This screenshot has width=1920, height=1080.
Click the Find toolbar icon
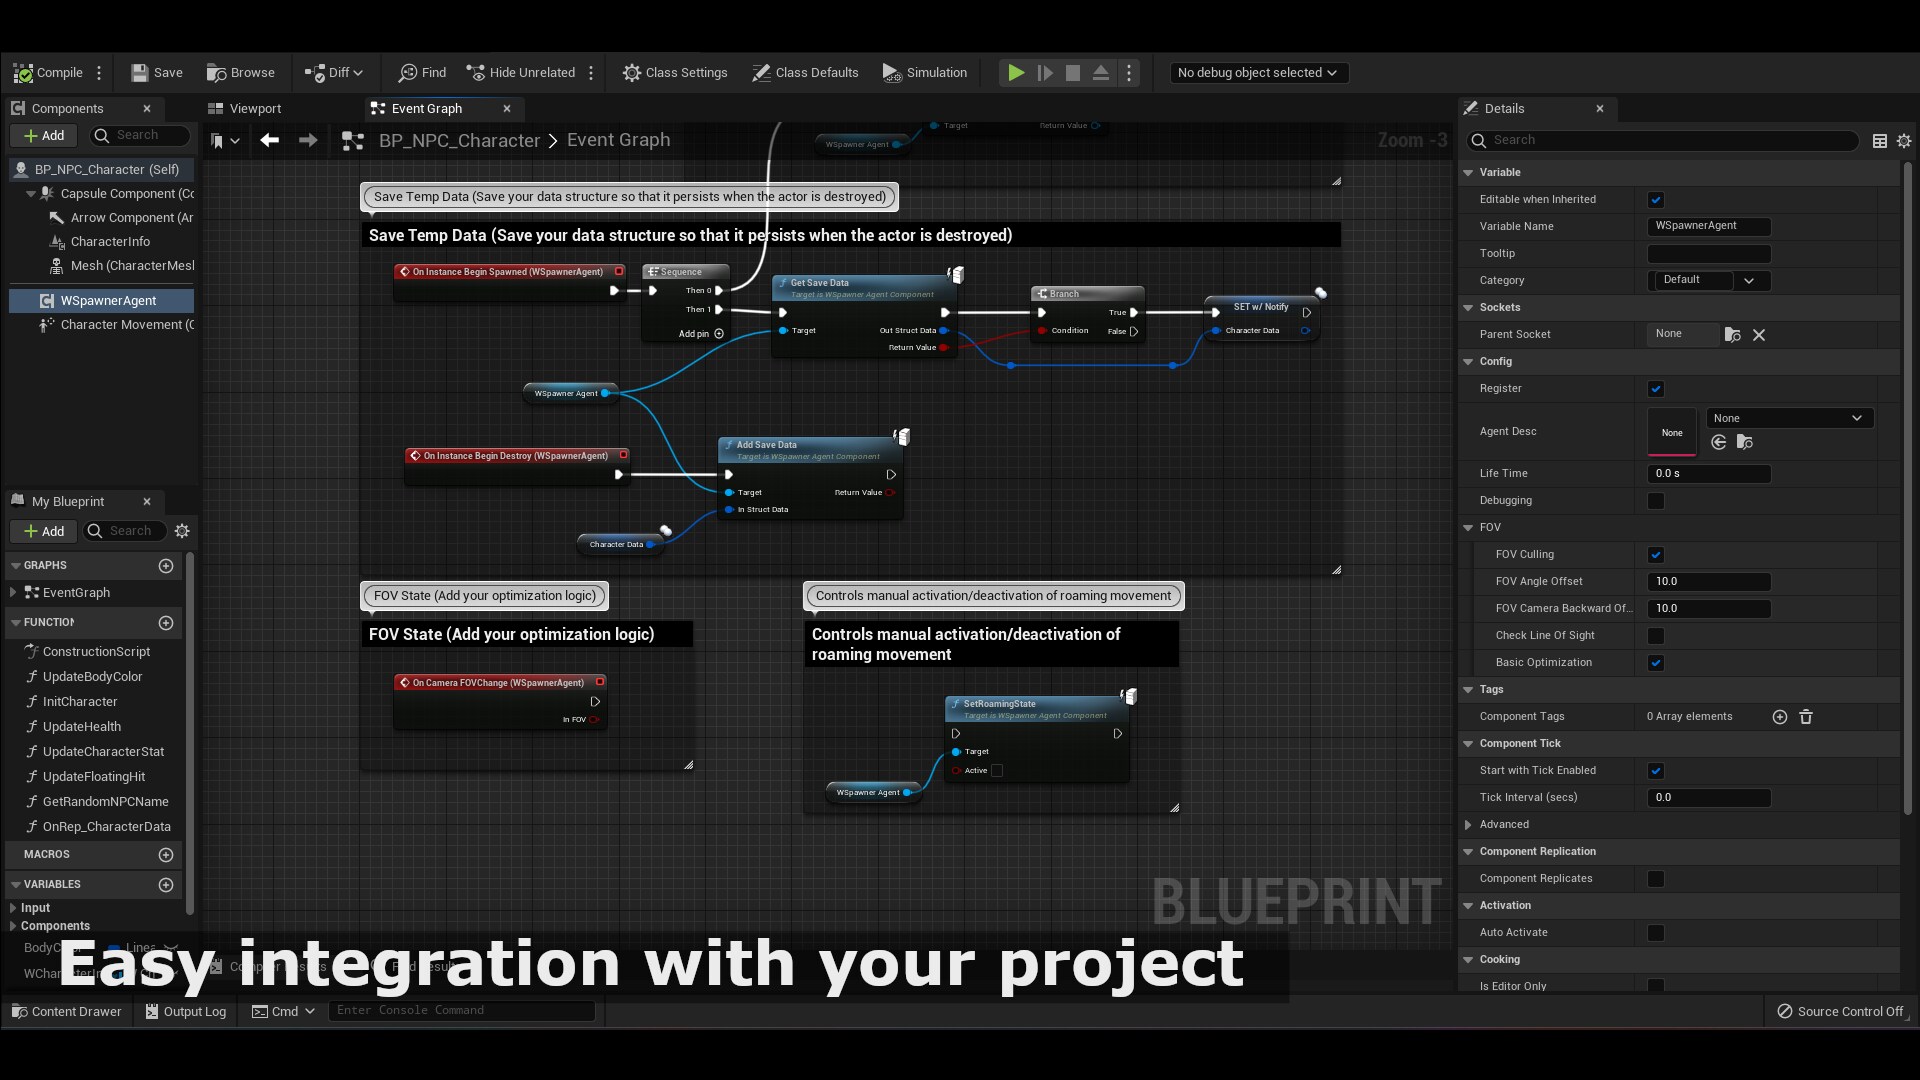[408, 73]
